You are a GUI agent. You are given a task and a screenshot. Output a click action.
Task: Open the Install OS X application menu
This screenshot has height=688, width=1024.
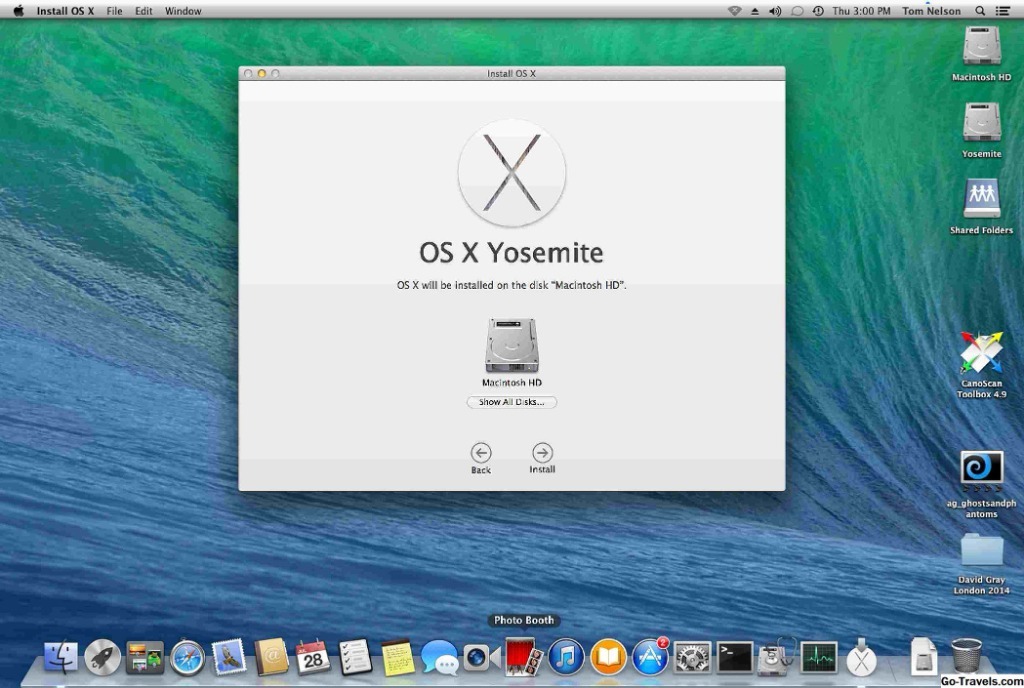pyautogui.click(x=67, y=11)
